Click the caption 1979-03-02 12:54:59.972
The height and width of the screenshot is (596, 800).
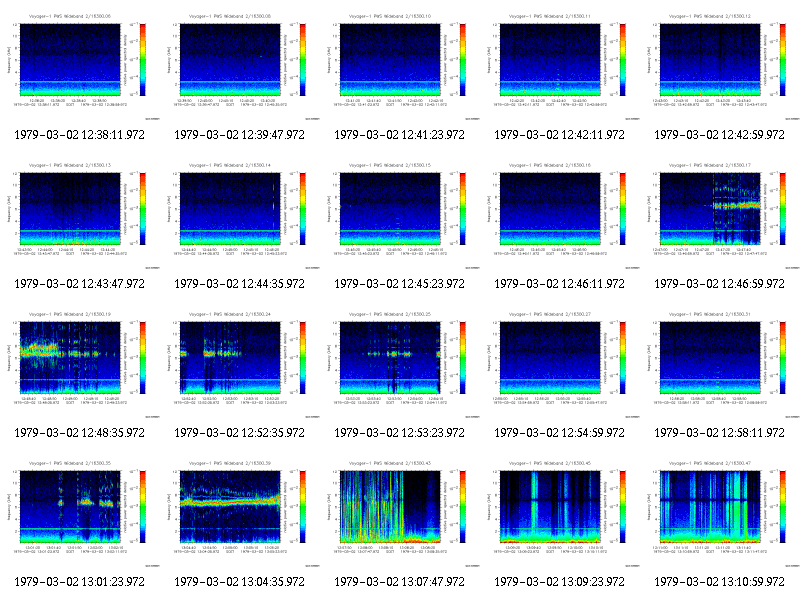559,433
